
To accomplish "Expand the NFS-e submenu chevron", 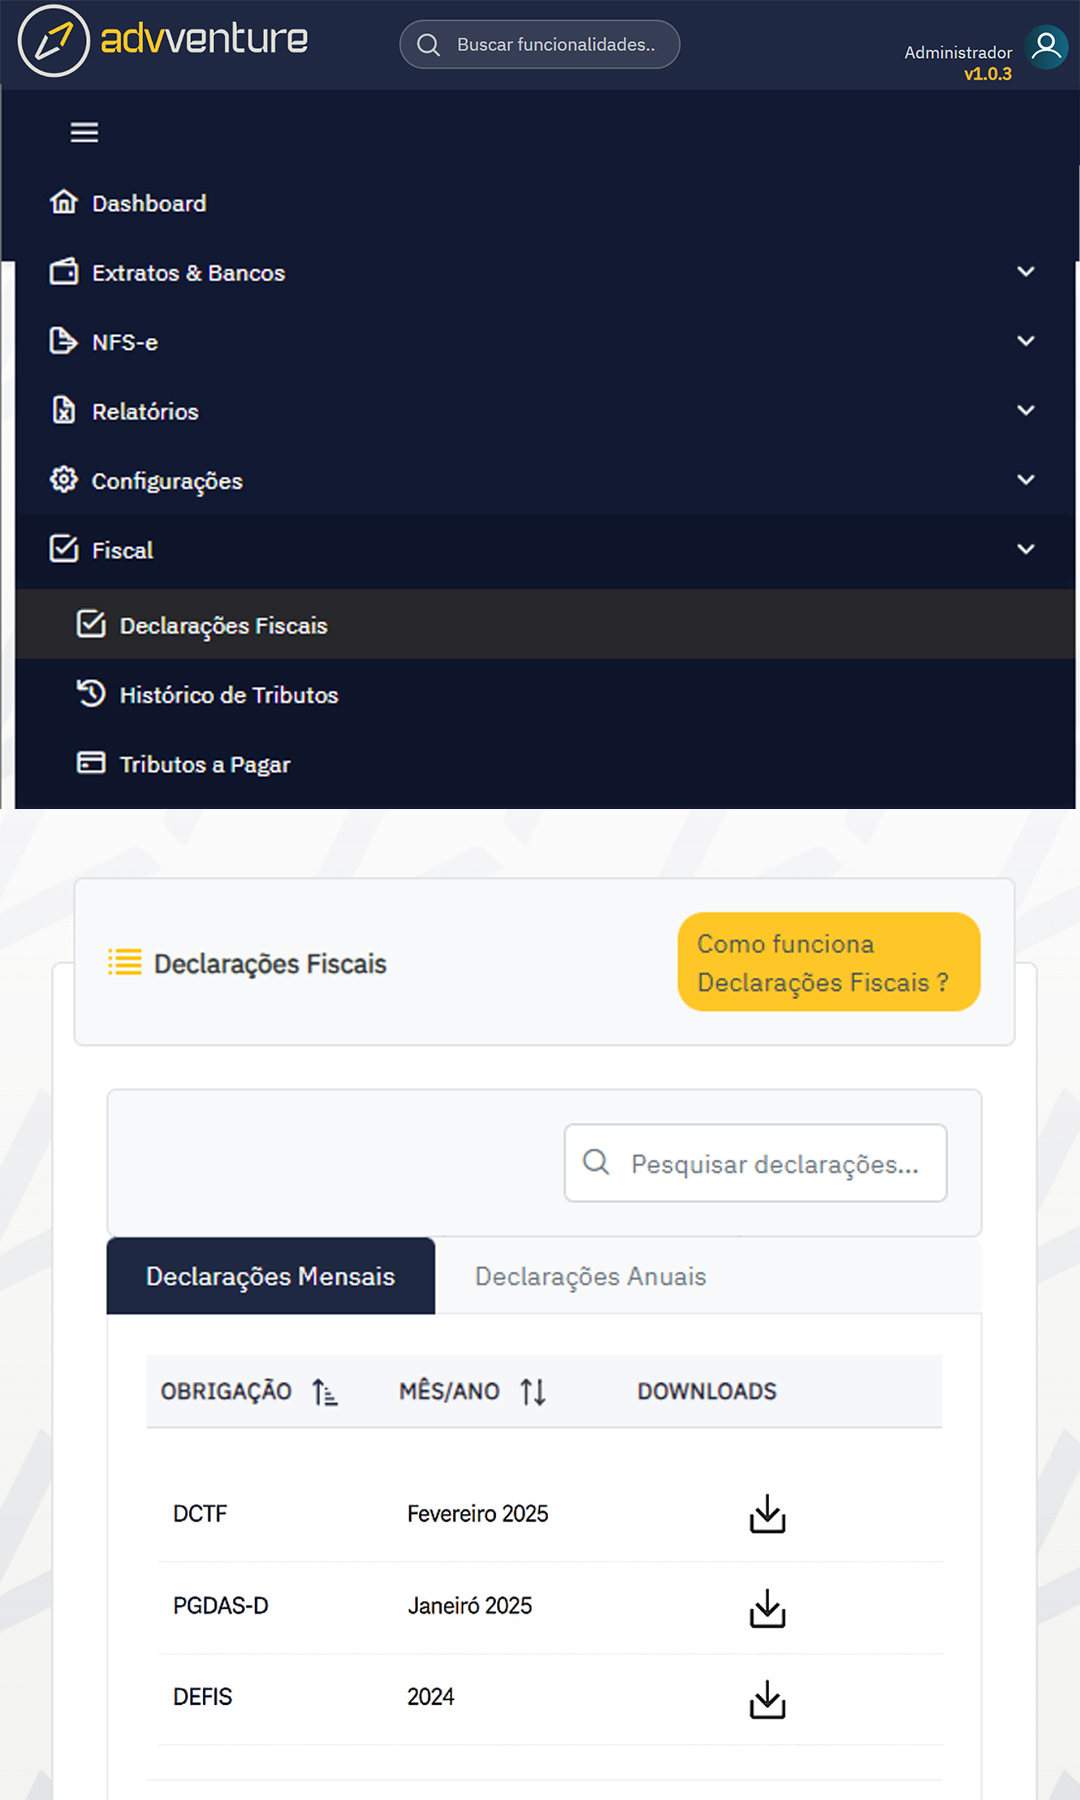I will [1025, 341].
